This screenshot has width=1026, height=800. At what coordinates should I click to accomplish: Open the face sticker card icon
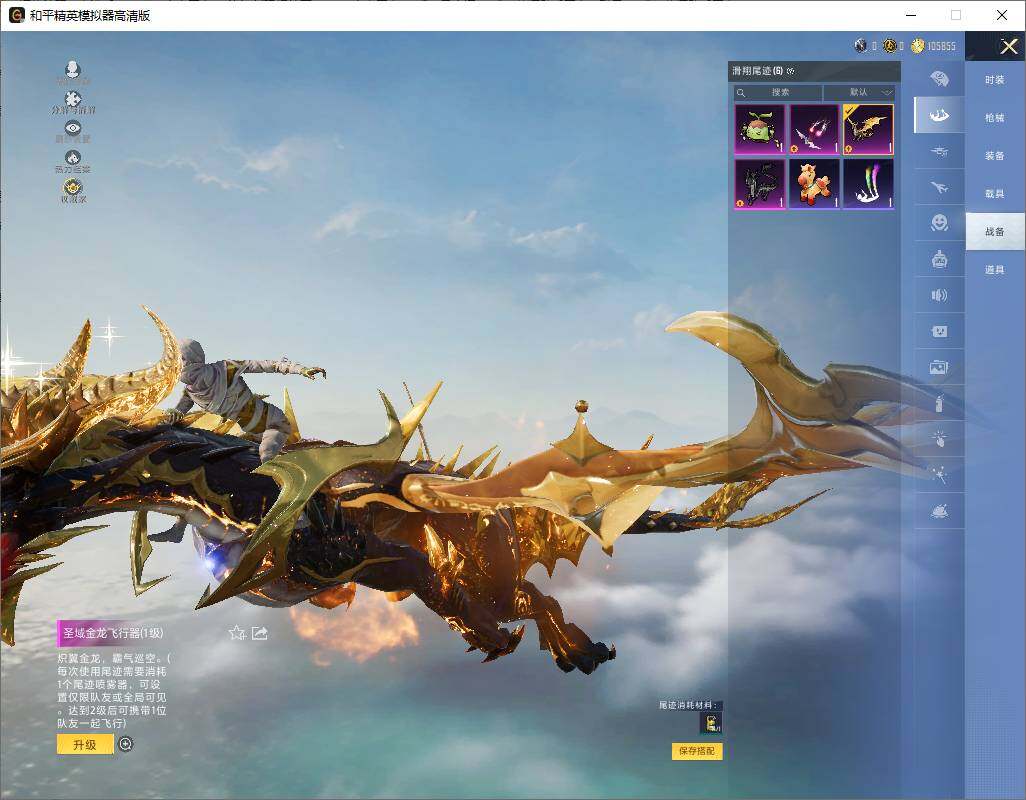coord(939,332)
